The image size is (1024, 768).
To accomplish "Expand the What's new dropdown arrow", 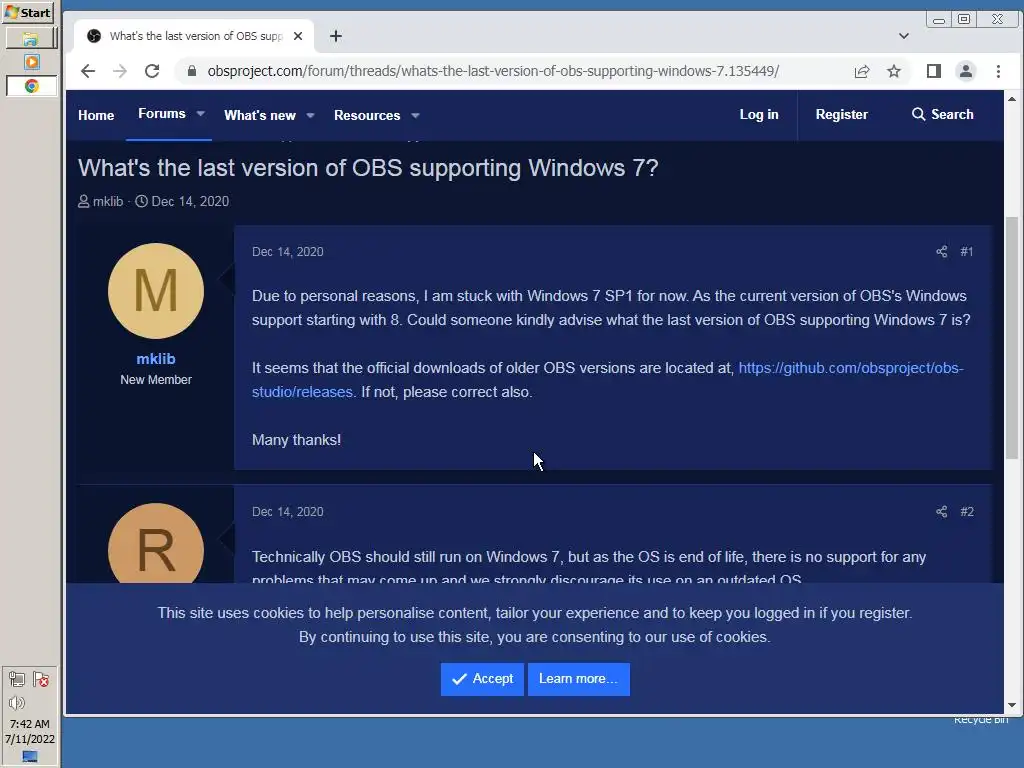I will click(x=311, y=116).
